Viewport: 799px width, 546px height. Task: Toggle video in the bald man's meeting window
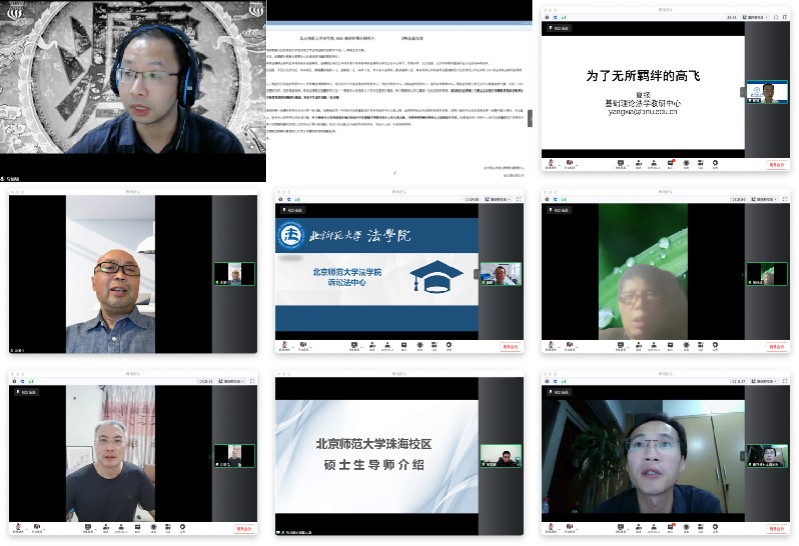38,345
